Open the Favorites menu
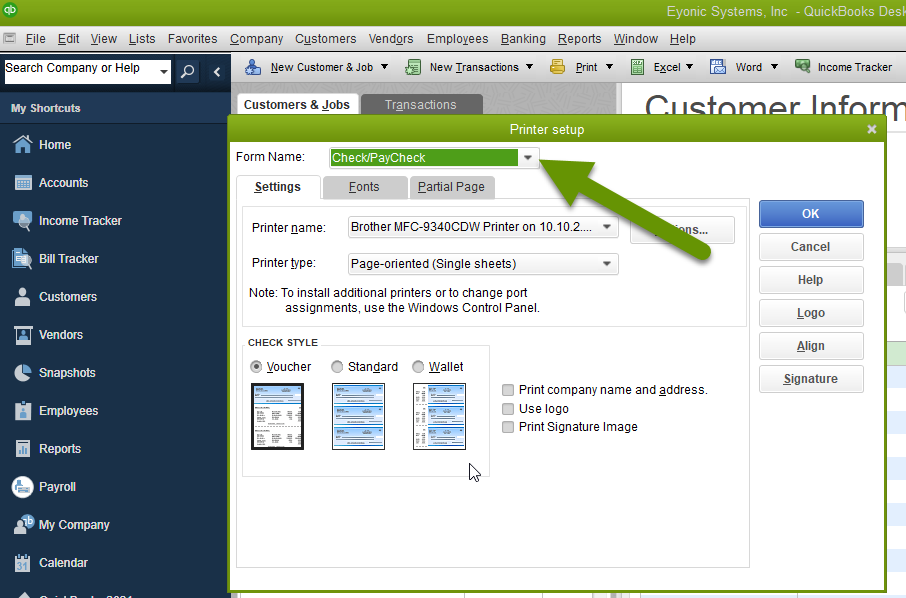The height and width of the screenshot is (598, 906). (192, 39)
